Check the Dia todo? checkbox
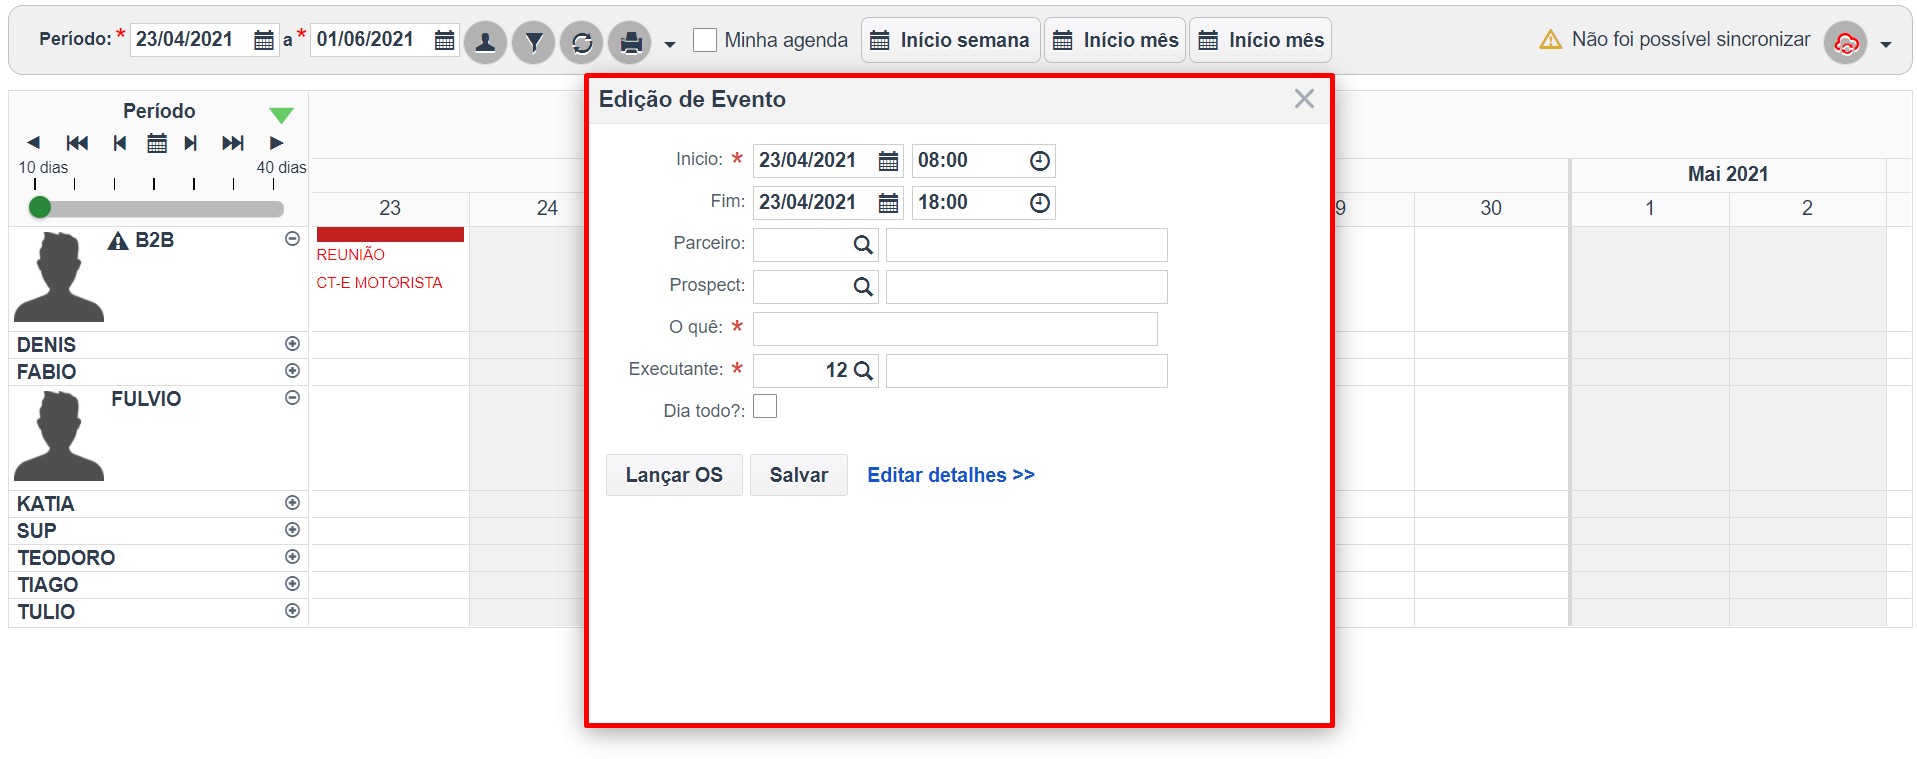Viewport: 1917px width, 759px height. [x=765, y=406]
